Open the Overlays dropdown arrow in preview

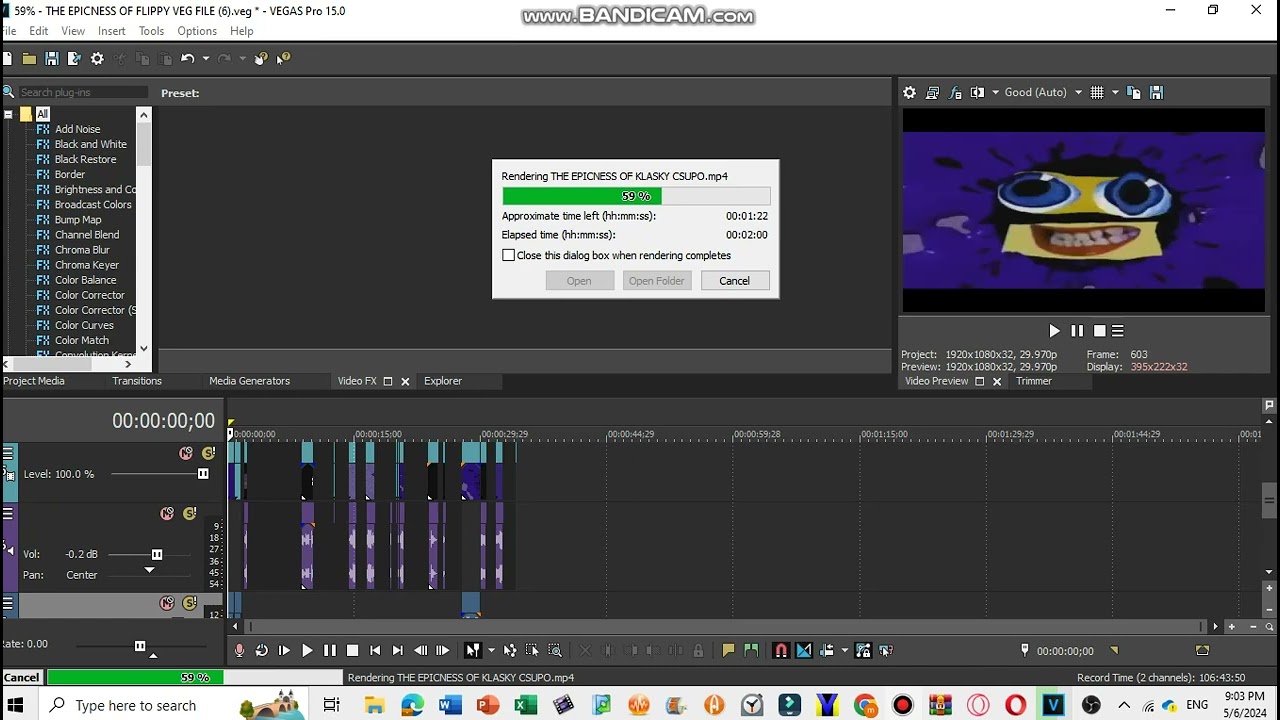[x=1115, y=92]
